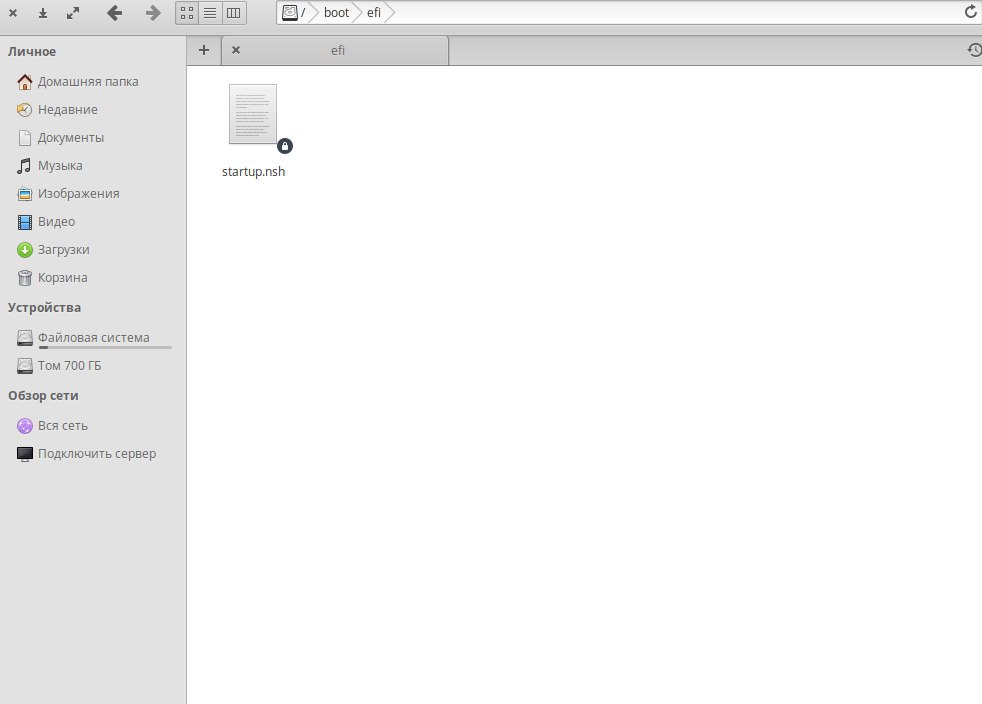Click the film icon beside Видео
This screenshot has width=982, height=704.
point(24,222)
